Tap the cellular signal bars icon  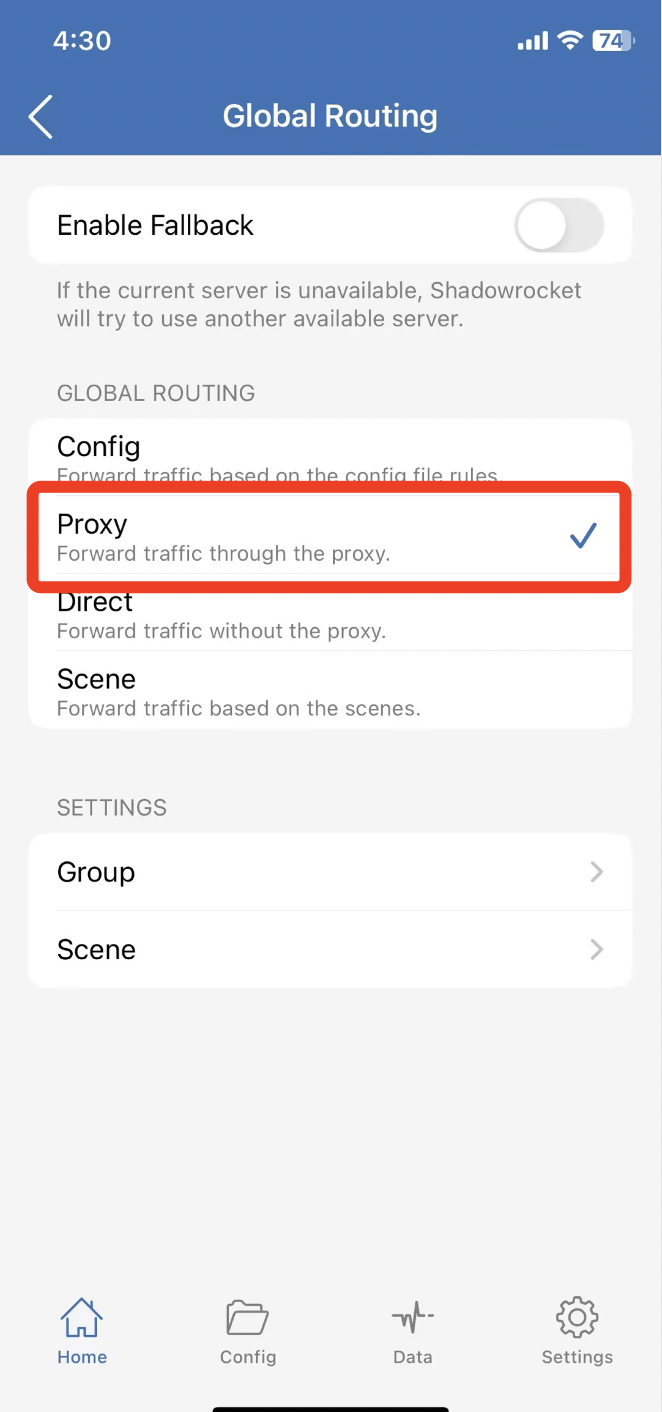coord(533,41)
